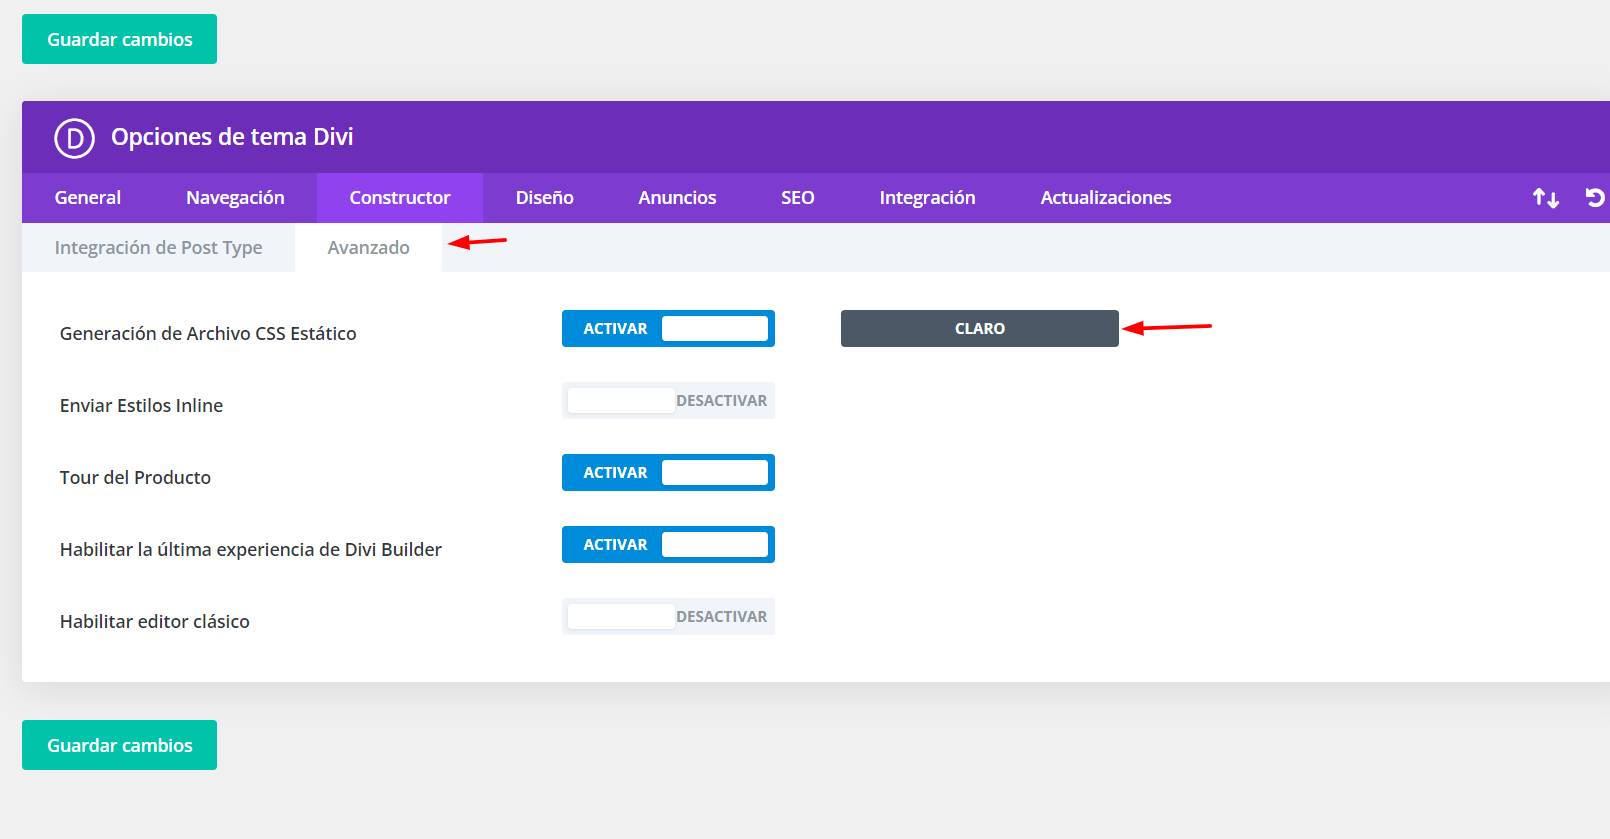Toggle Generación de Archivo CSS Estático switch

(x=668, y=329)
